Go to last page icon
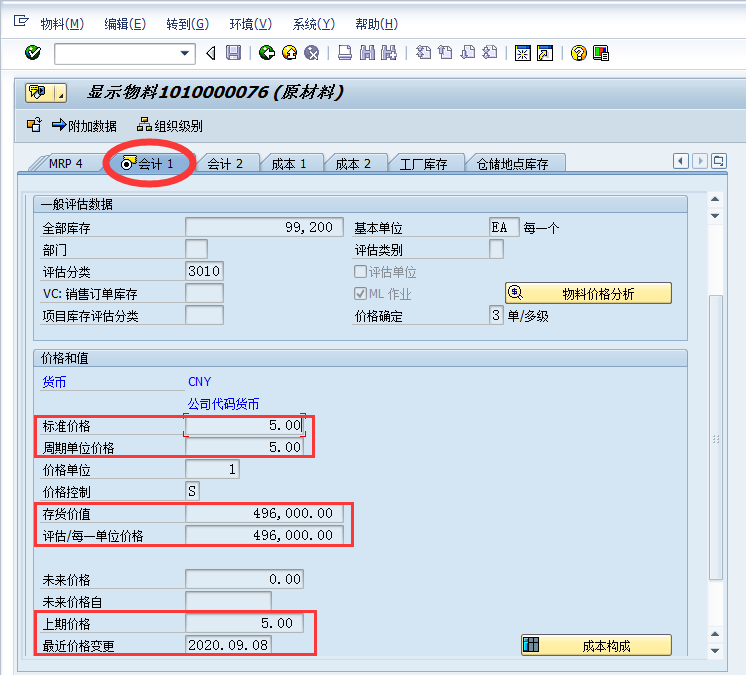 click(x=490, y=52)
